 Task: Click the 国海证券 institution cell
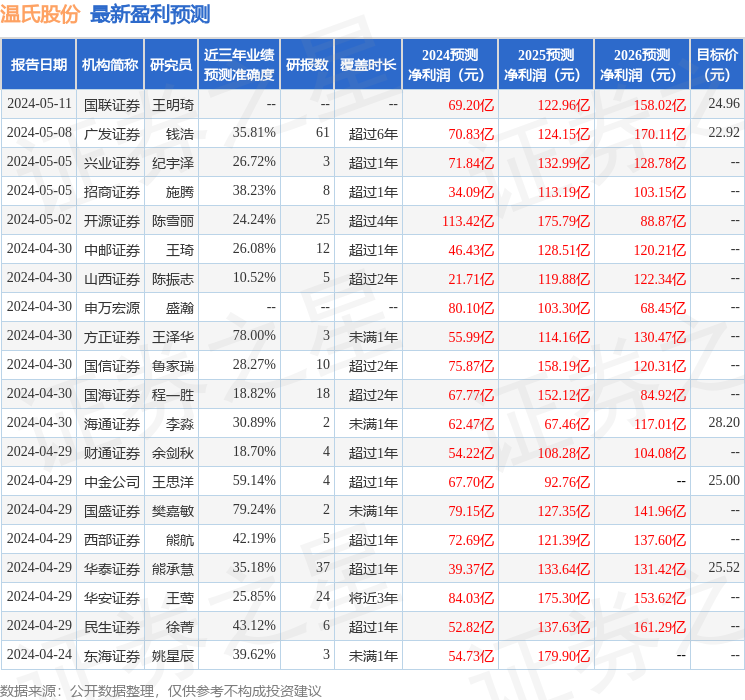[x=112, y=395]
